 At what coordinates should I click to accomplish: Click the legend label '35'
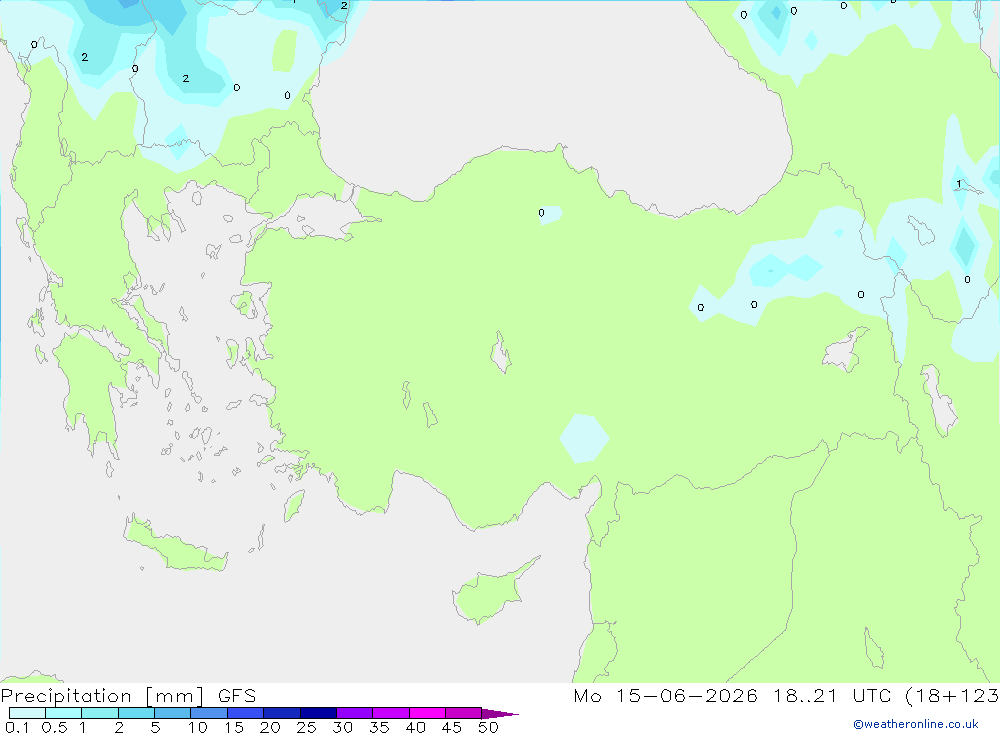coord(379,727)
